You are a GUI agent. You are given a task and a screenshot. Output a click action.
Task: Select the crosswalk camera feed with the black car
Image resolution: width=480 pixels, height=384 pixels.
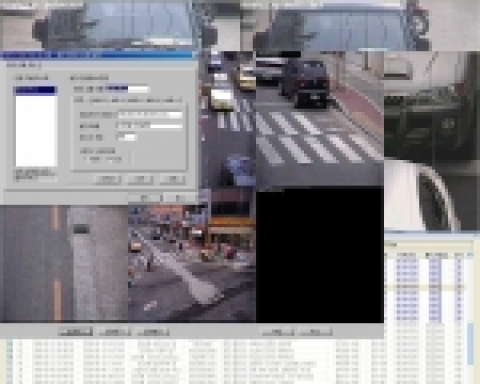pos(320,119)
